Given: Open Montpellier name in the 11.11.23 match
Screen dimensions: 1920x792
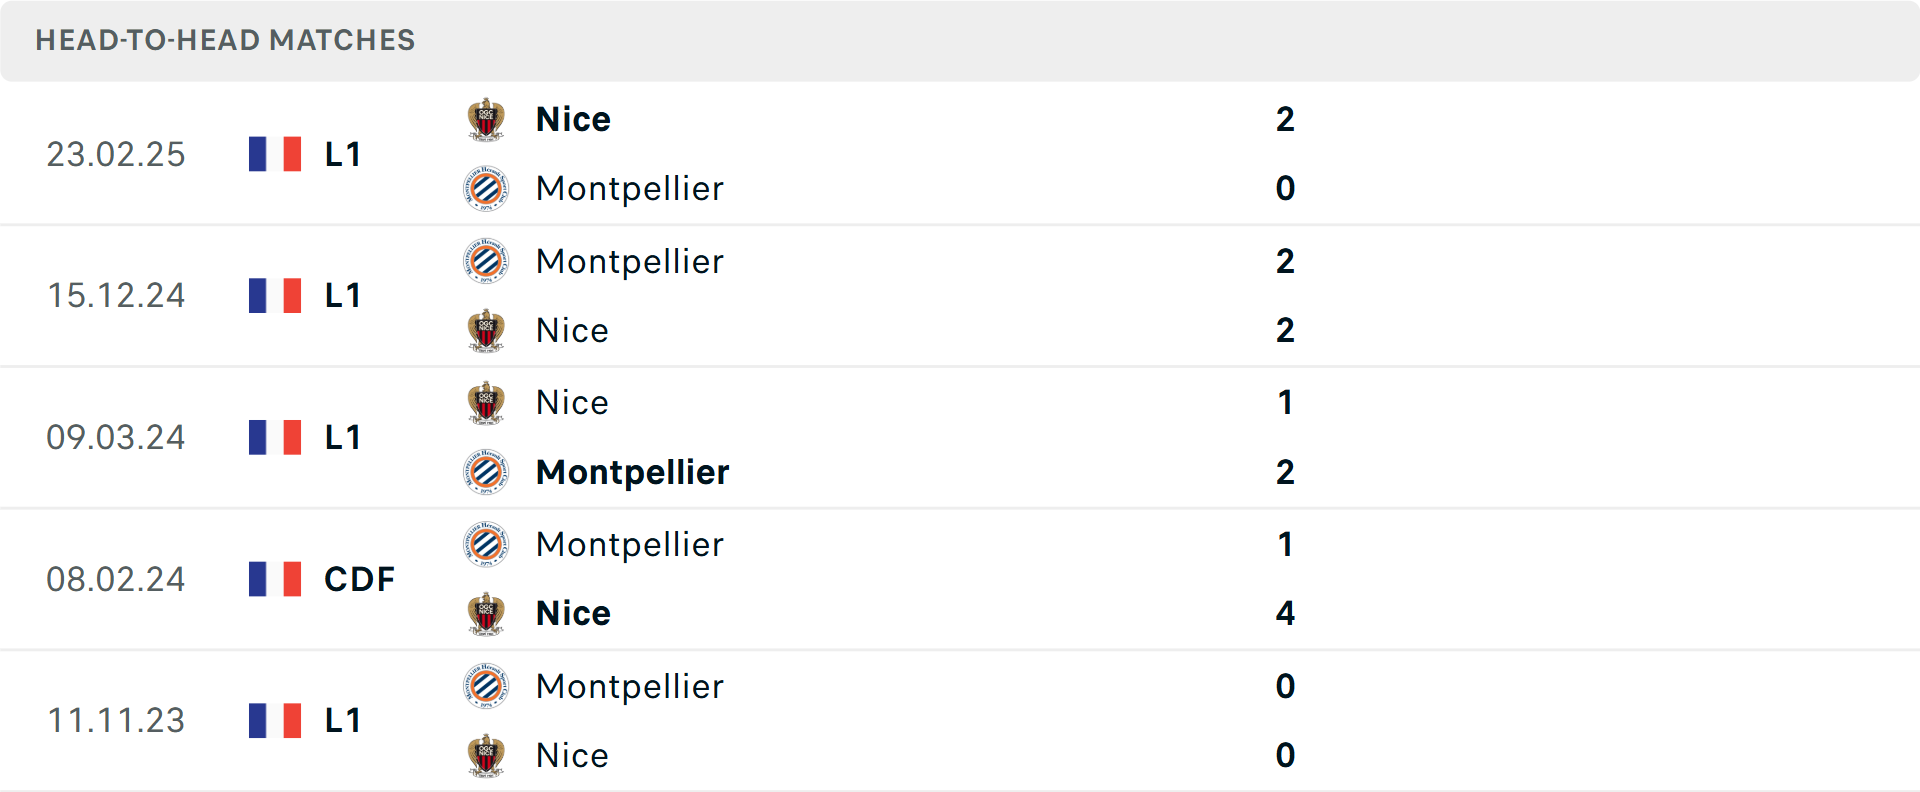Looking at the screenshot, I should [x=629, y=686].
